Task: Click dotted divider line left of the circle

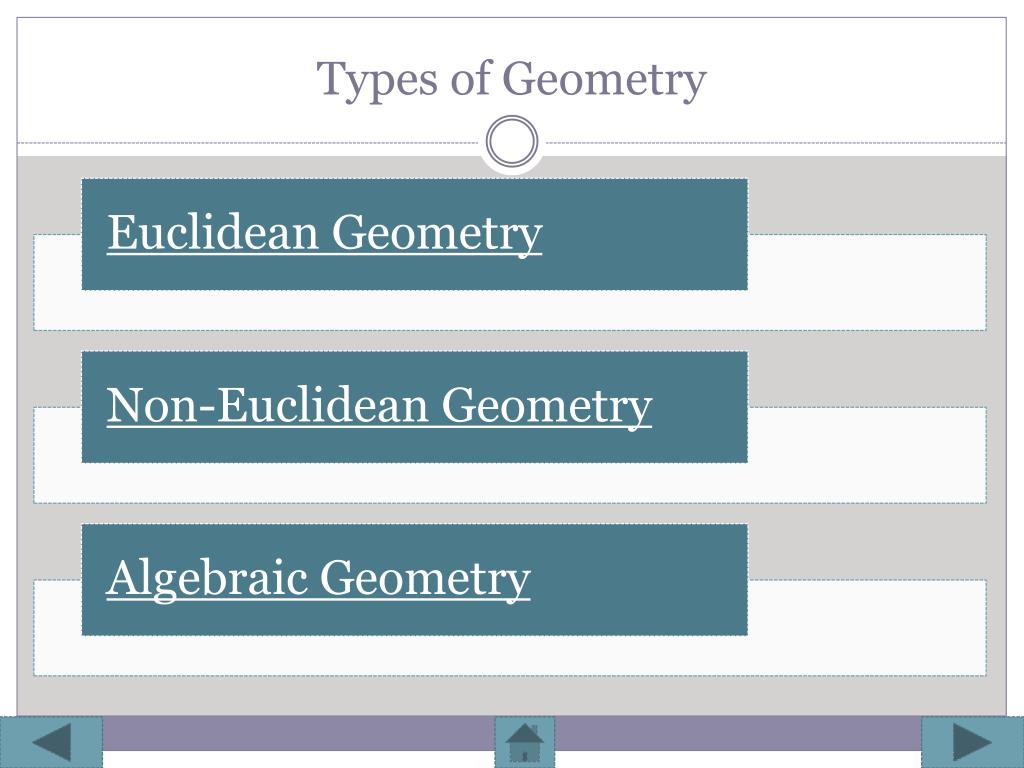Action: 248,142
